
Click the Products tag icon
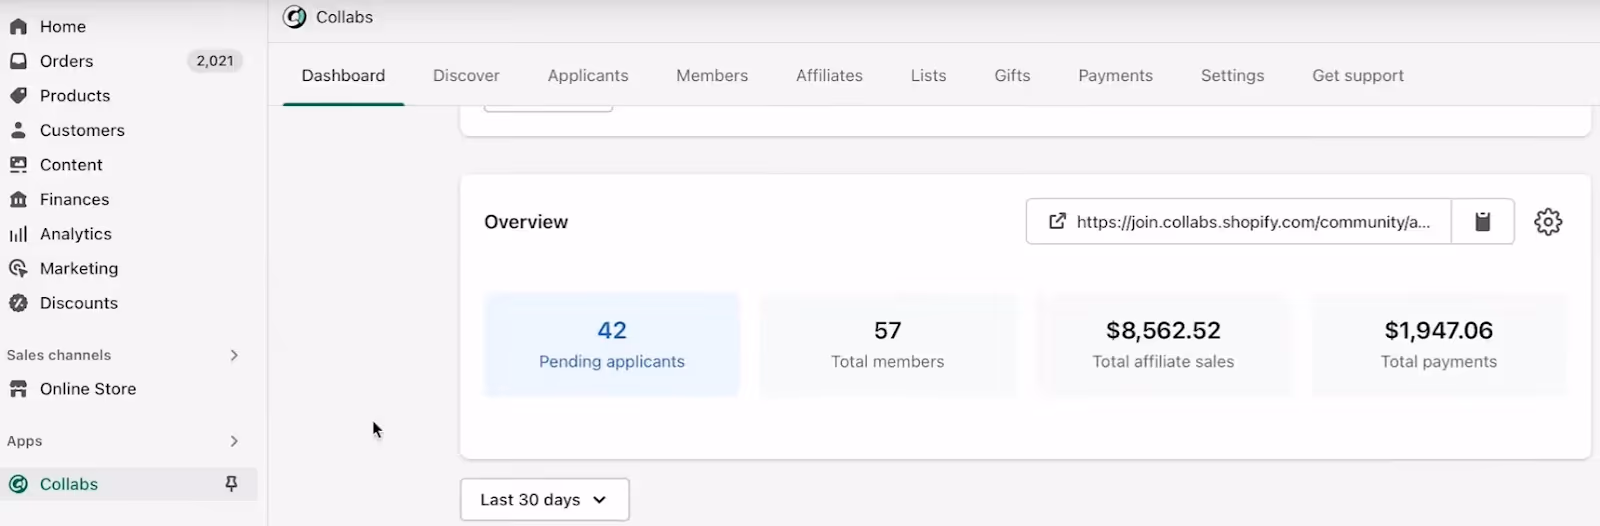[18, 96]
